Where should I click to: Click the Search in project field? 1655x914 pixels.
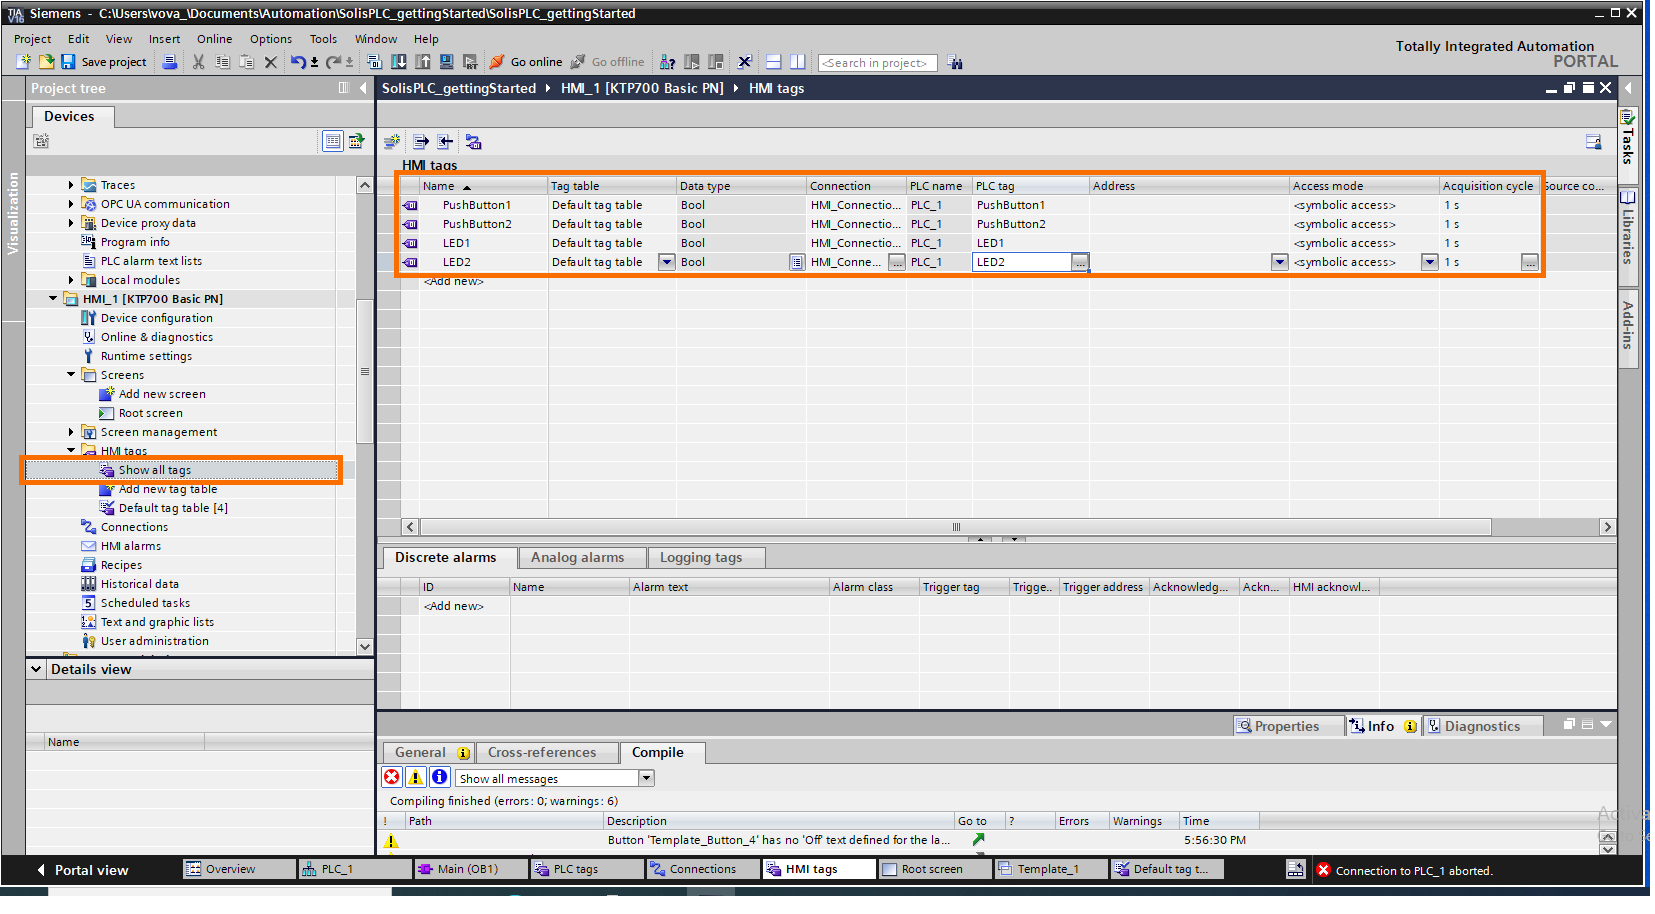click(x=877, y=63)
